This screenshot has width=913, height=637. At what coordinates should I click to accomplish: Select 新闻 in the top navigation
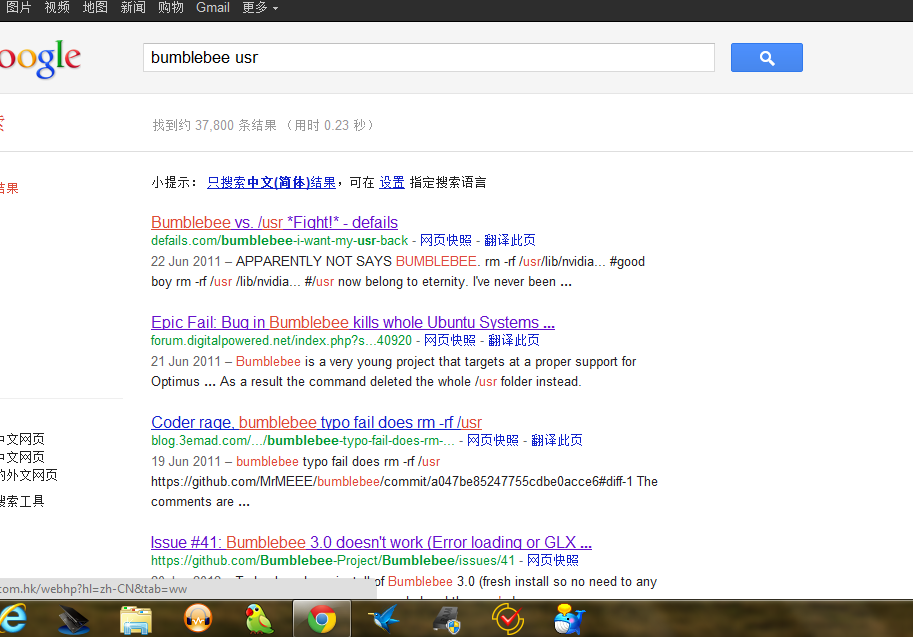pyautogui.click(x=133, y=8)
